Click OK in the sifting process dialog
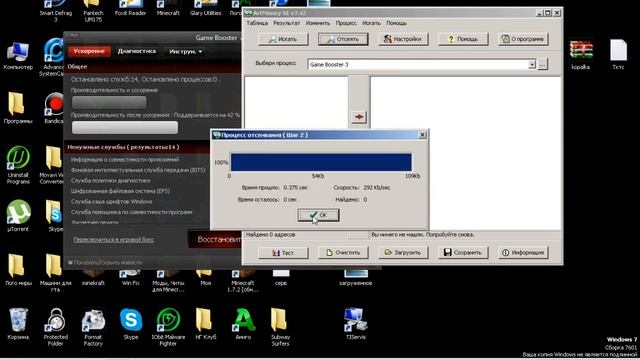Screen dimensions: 640x360 [x=318, y=215]
